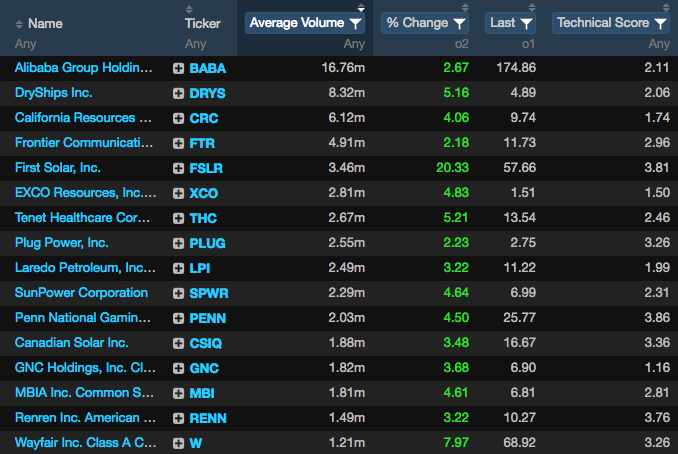Open the Average Volume filter button

click(x=305, y=23)
